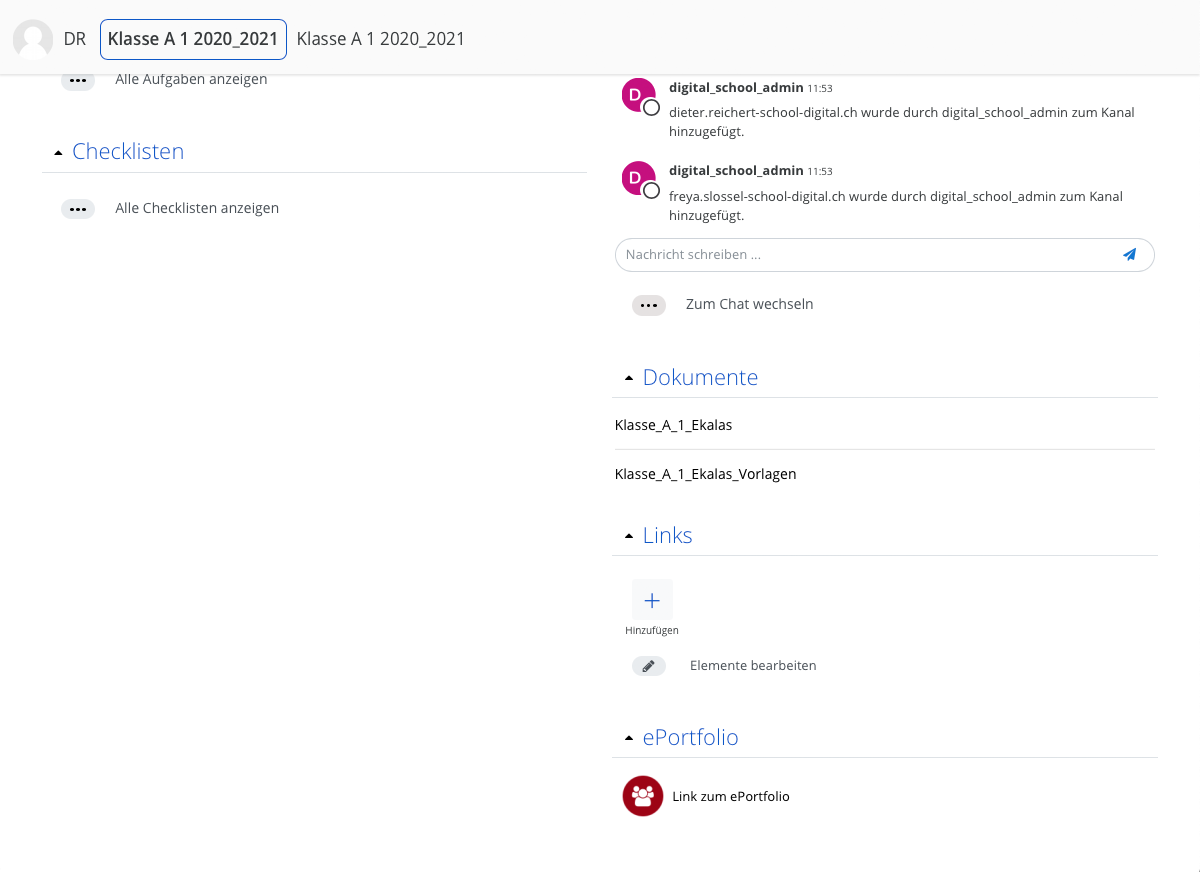1200x872 pixels.
Task: Click the pencil icon for editing elements
Action: click(x=648, y=666)
